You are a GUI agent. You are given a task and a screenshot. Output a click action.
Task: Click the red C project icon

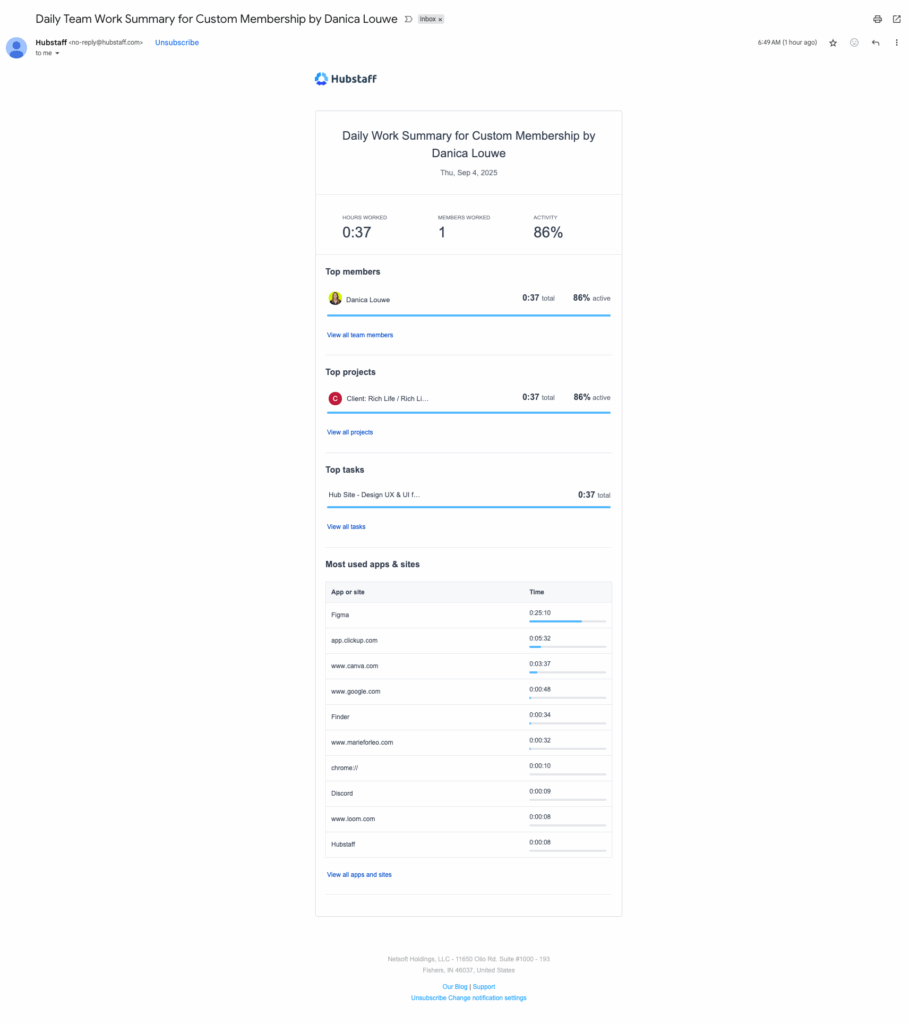click(x=335, y=398)
